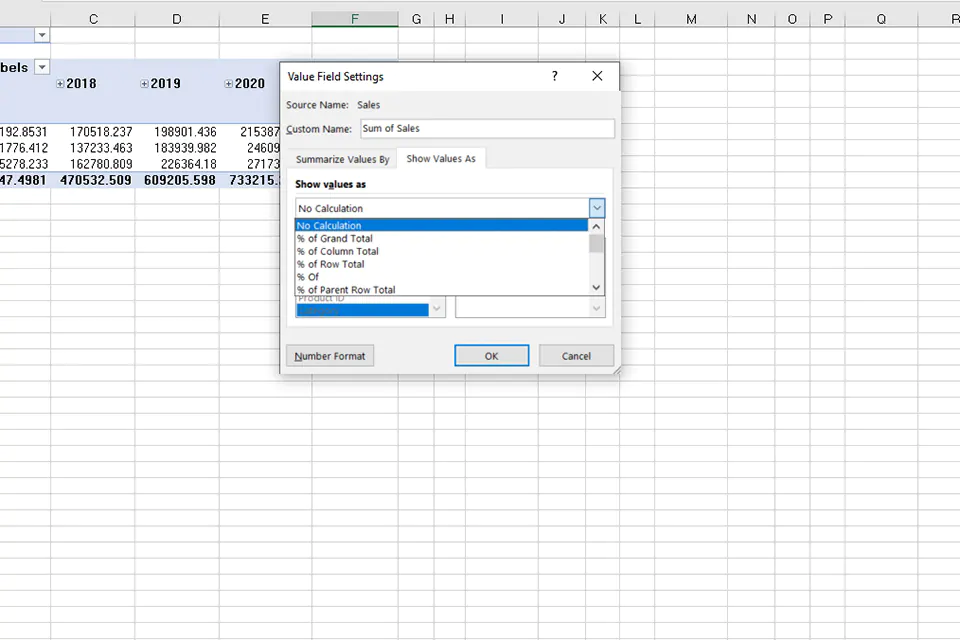Open the Column Labels filter dropdown
Image resolution: width=960 pixels, height=640 pixels.
41,34
